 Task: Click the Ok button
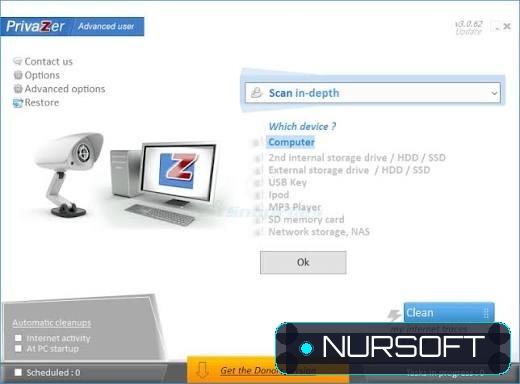point(303,262)
